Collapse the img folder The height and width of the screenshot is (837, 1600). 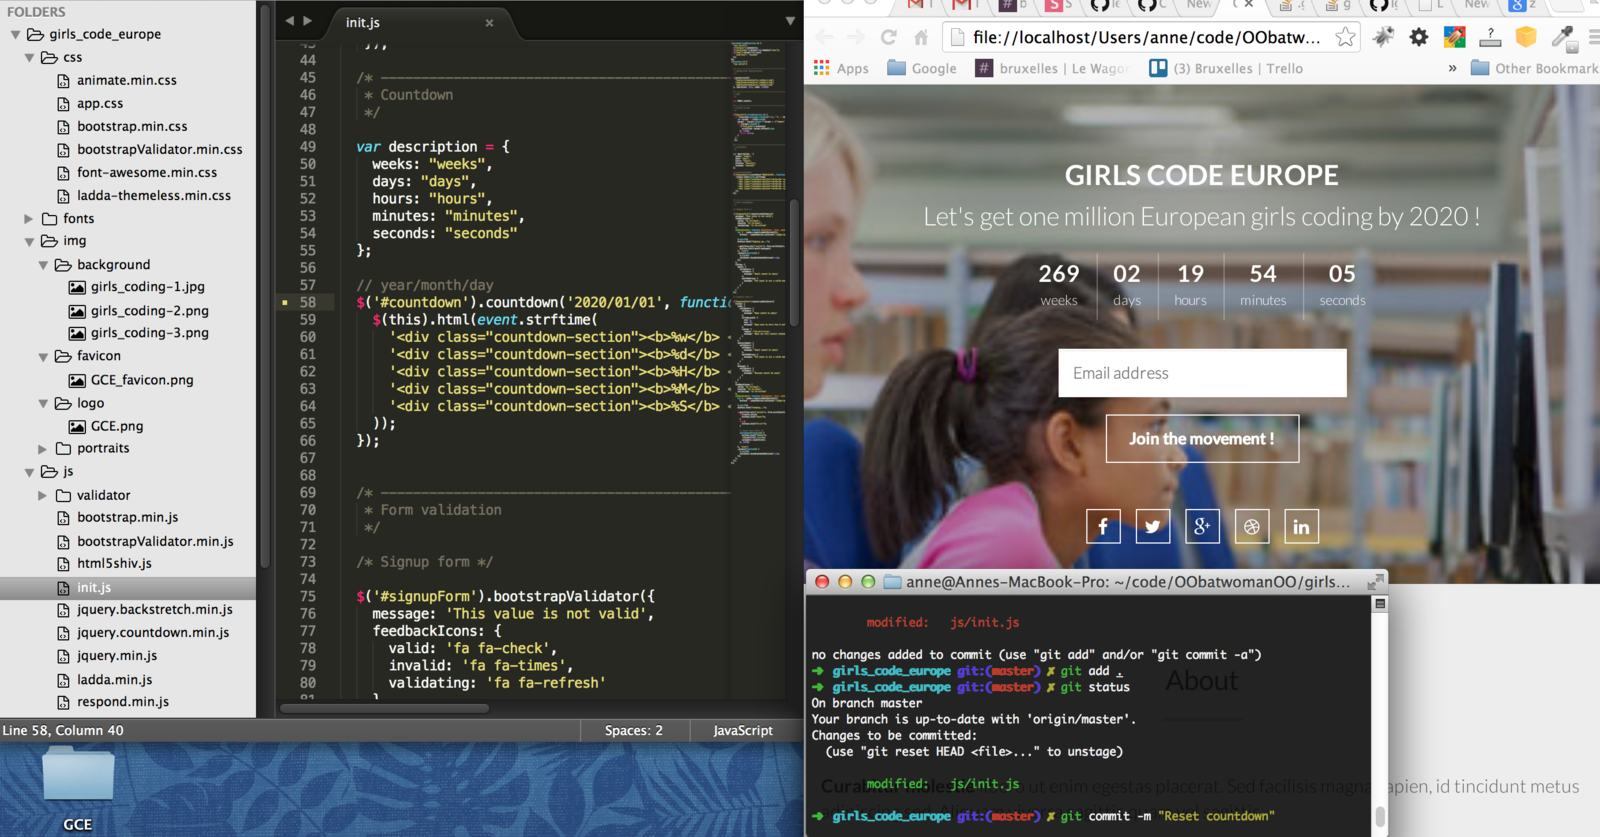(29, 242)
